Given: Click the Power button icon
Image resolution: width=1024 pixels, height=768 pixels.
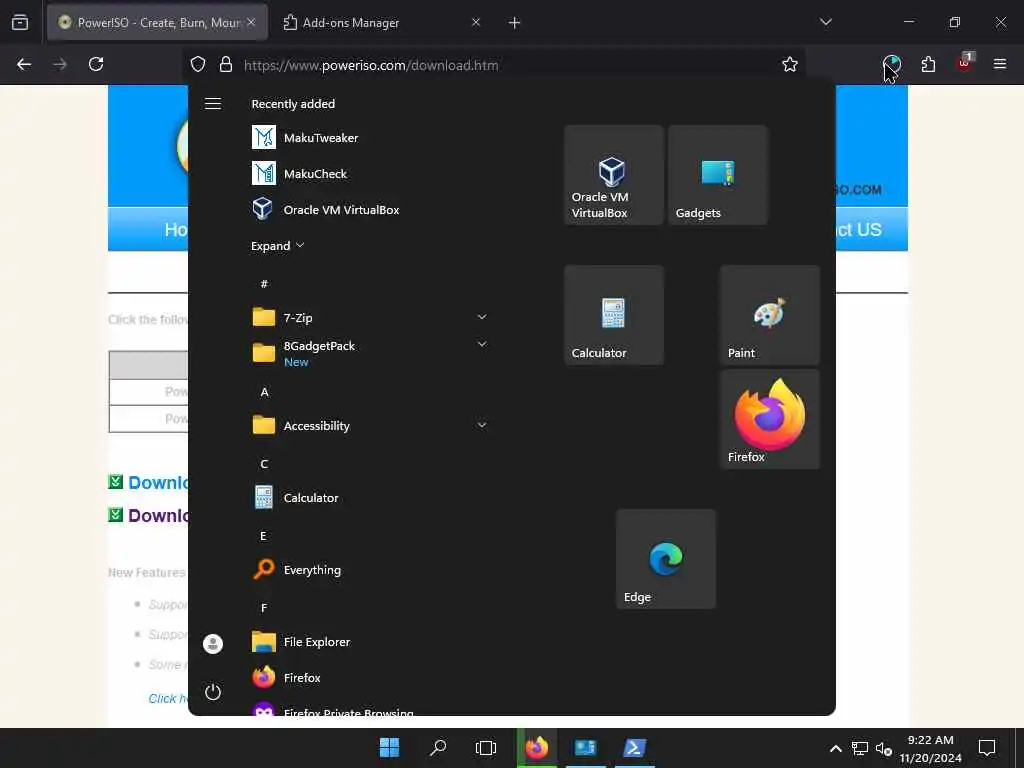Looking at the screenshot, I should tap(213, 692).
